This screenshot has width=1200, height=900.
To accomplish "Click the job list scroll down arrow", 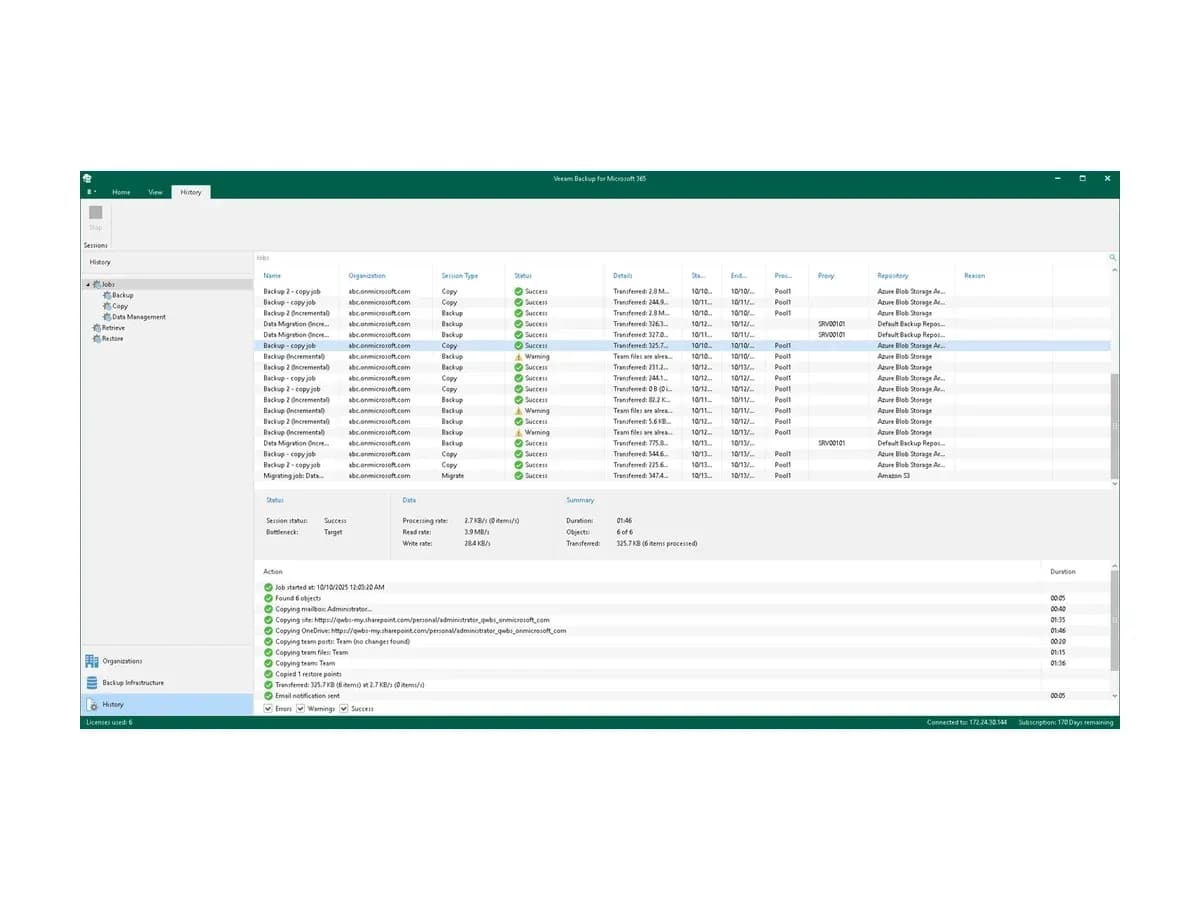I will [1115, 482].
